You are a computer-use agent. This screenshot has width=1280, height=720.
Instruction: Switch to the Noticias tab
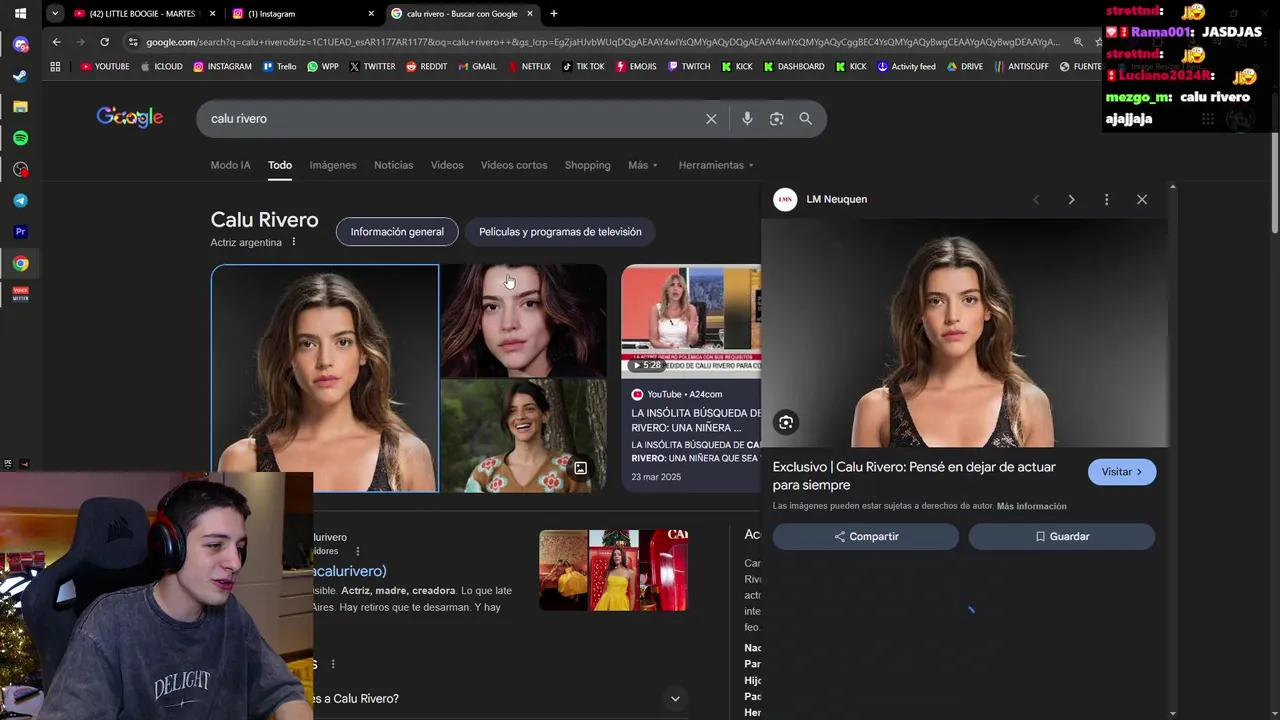tap(393, 165)
